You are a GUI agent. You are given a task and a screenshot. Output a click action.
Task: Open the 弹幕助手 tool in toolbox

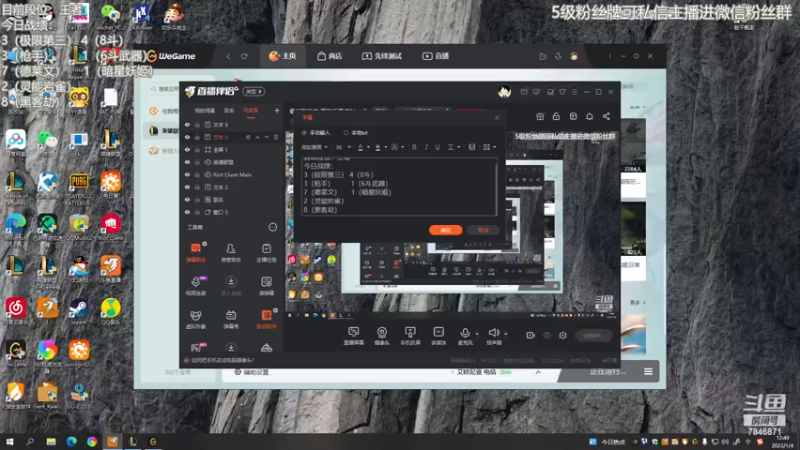196,253
